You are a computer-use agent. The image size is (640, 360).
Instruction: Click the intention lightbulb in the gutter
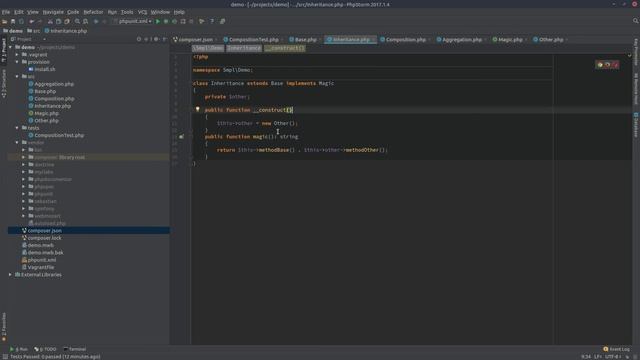click(198, 109)
